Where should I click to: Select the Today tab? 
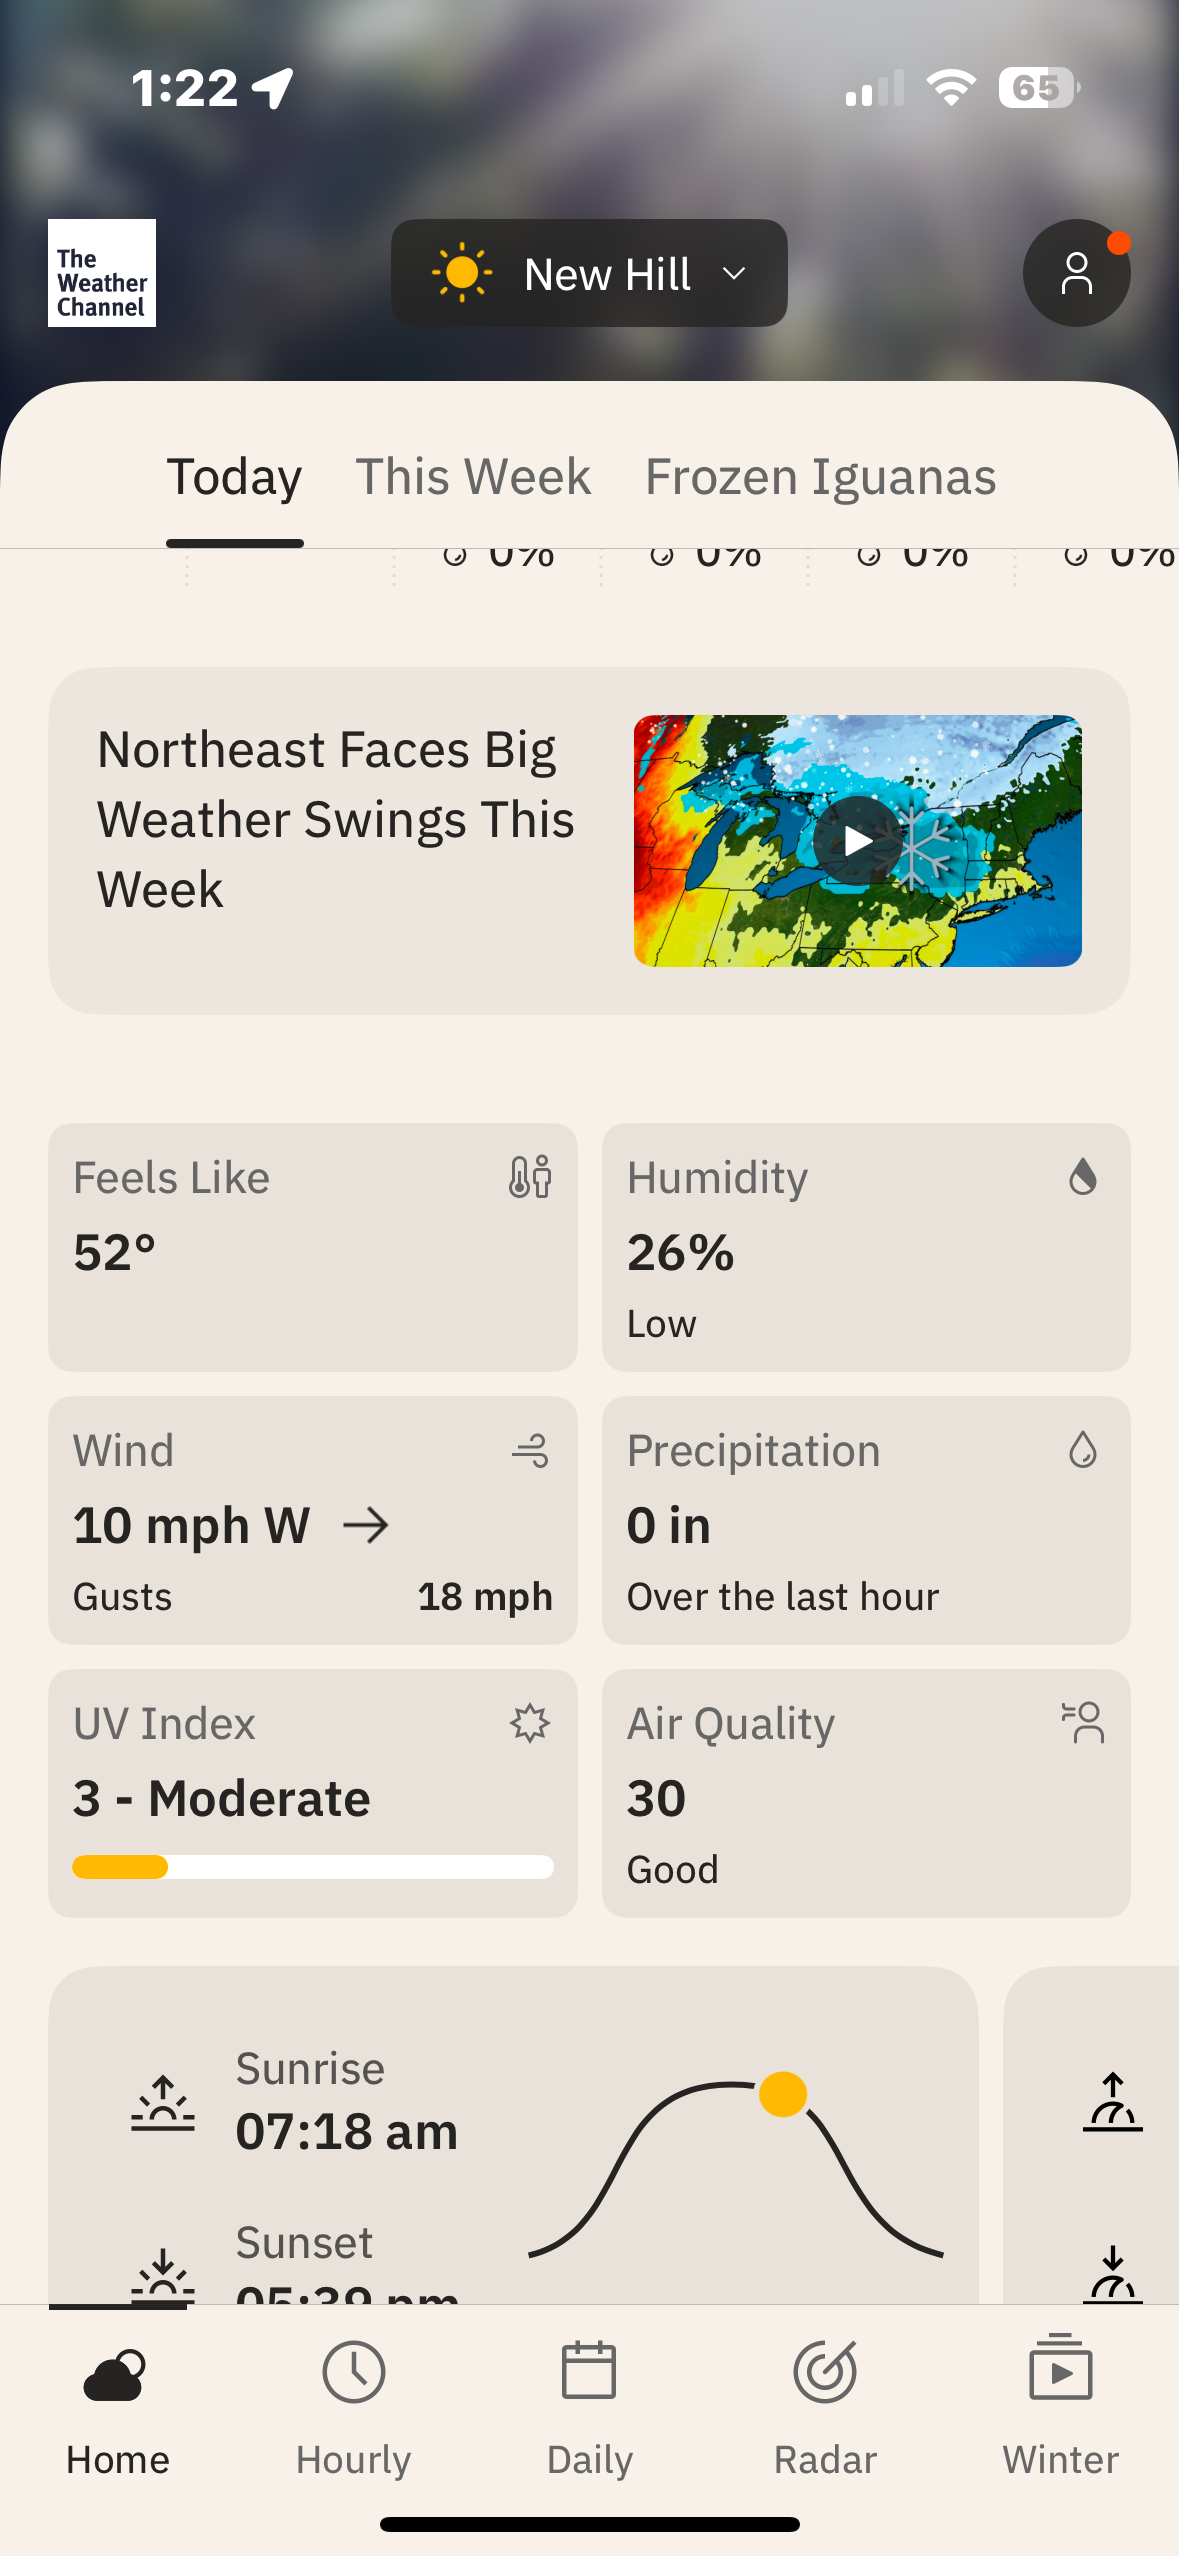pyautogui.click(x=234, y=477)
